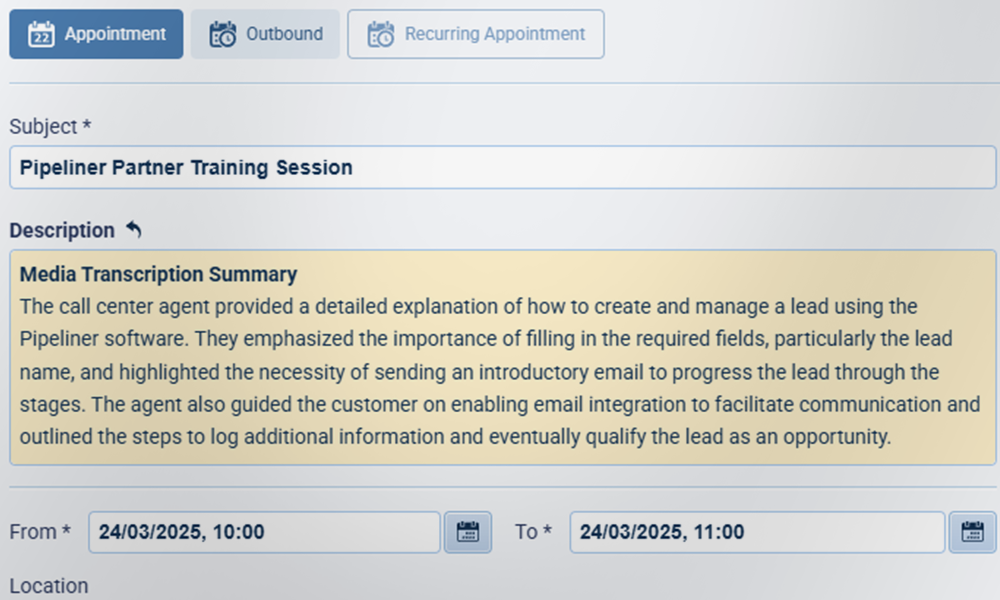Click the Location field label
This screenshot has width=1000, height=600.
tap(48, 586)
